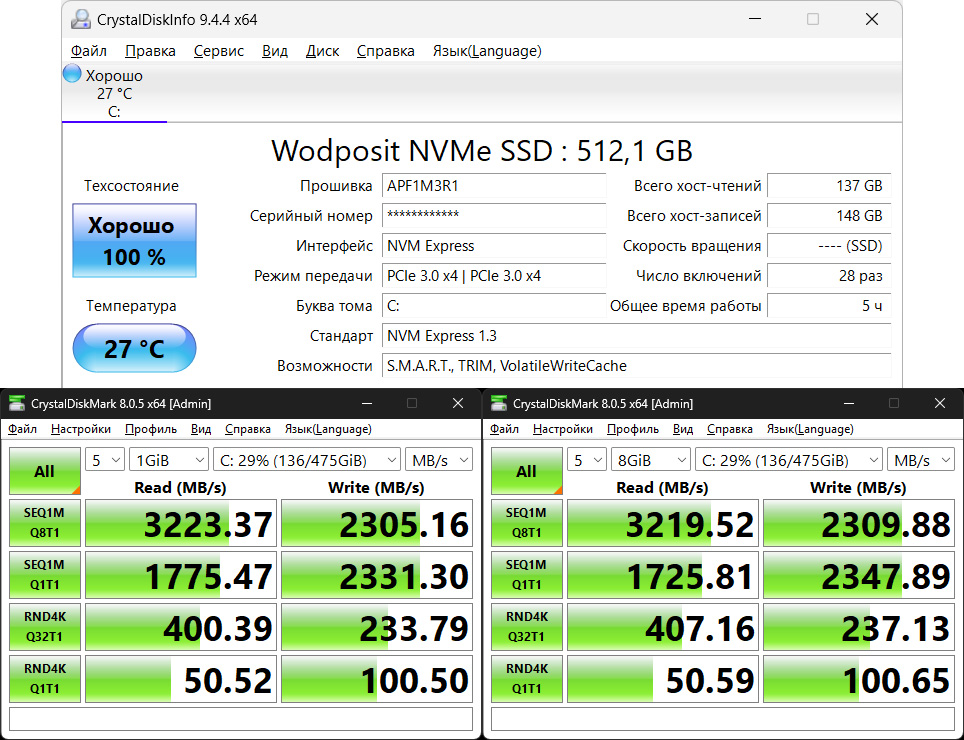Run RND4K Q32T1 test in left window
The image size is (964, 740).
tap(44, 627)
